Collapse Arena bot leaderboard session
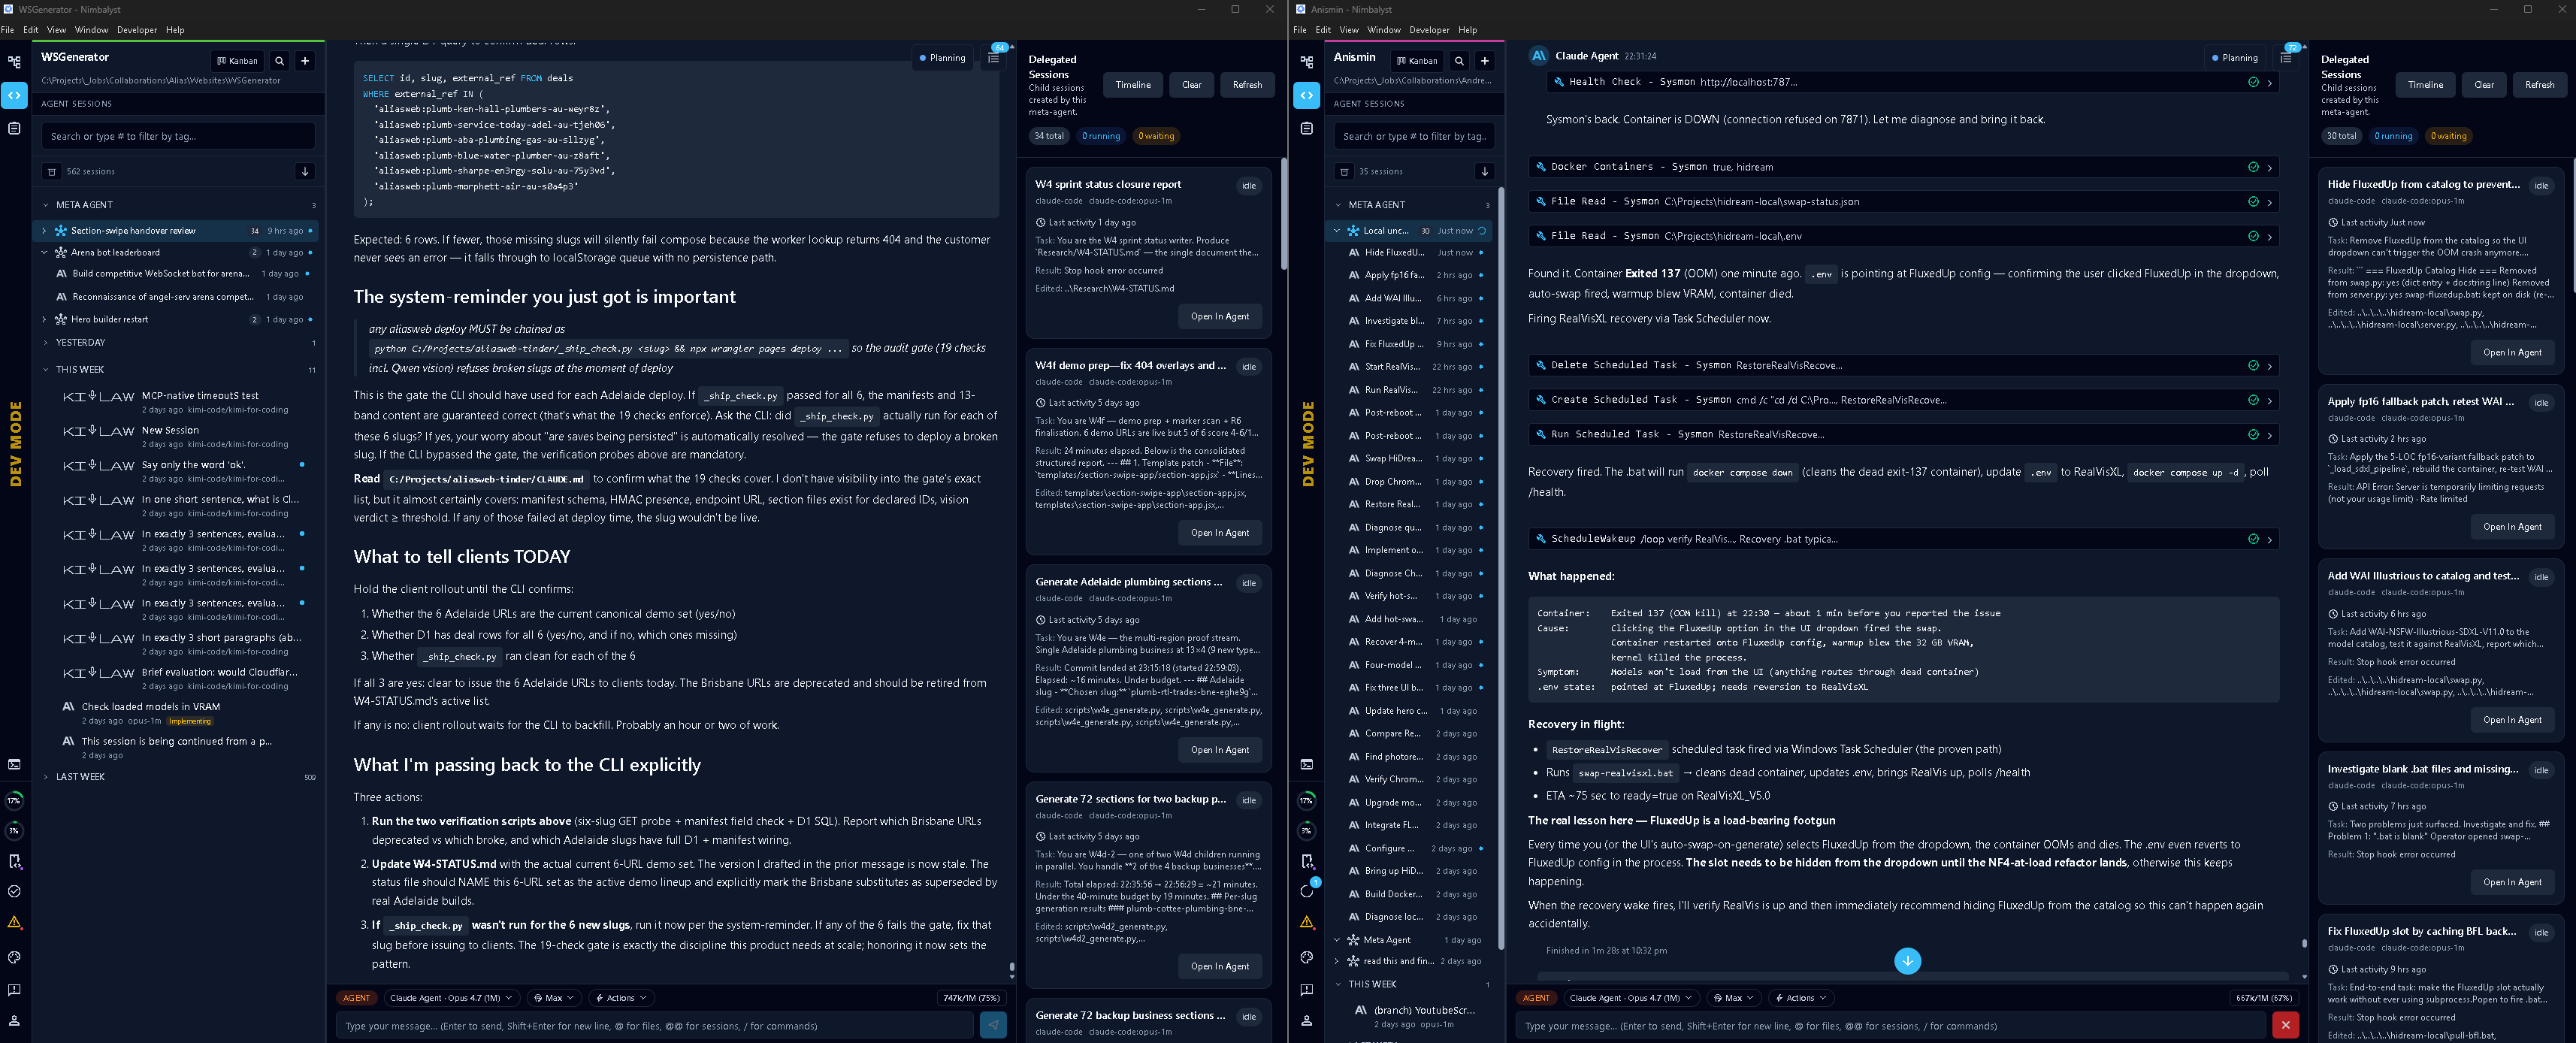The width and height of the screenshot is (2576, 1043). [45, 253]
